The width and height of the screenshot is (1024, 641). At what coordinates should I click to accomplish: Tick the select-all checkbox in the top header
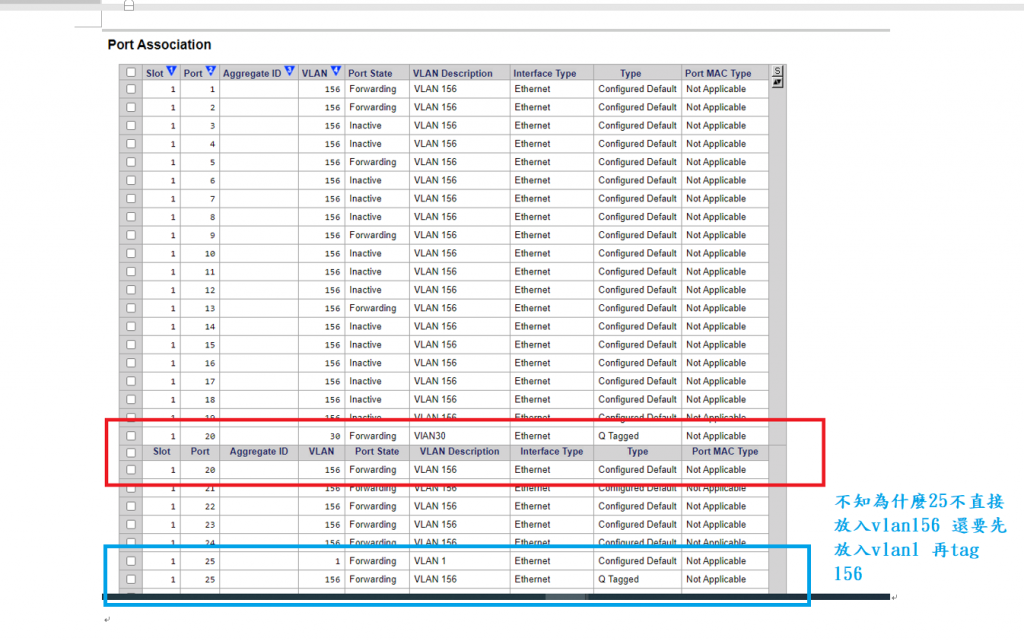coord(131,72)
